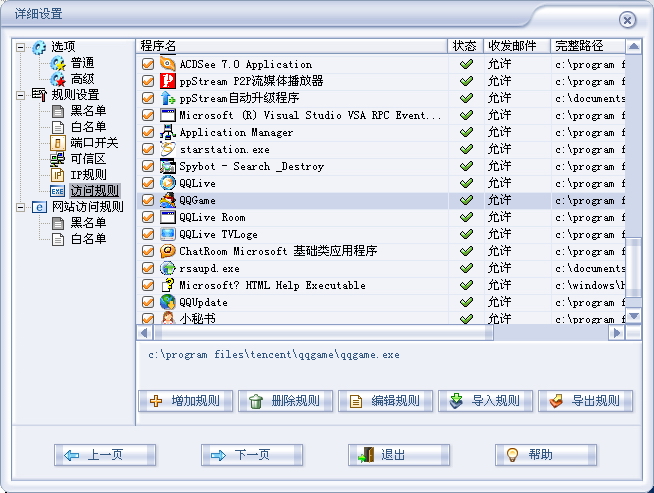Go to previous page with 上一页
This screenshot has height=493, width=654.
[x=105, y=455]
